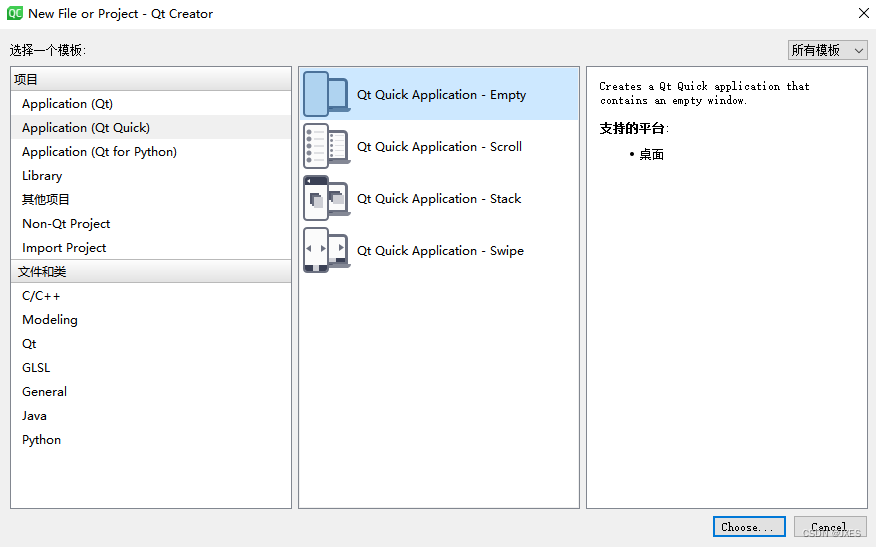Choose the Qt Quick Application - Stack text label
876x547 pixels.
pos(439,198)
